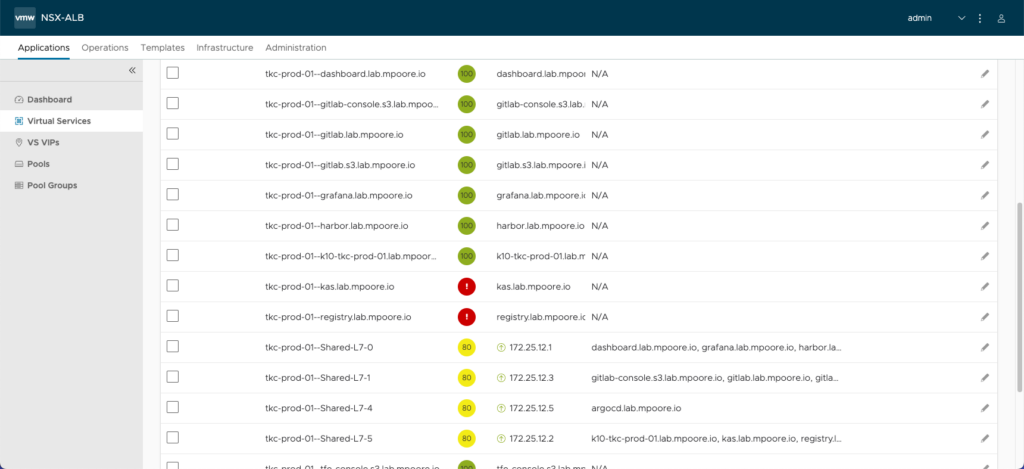Click the argocd.lab.mpoore.io hostname text
The width and height of the screenshot is (1024, 469).
tap(636, 408)
